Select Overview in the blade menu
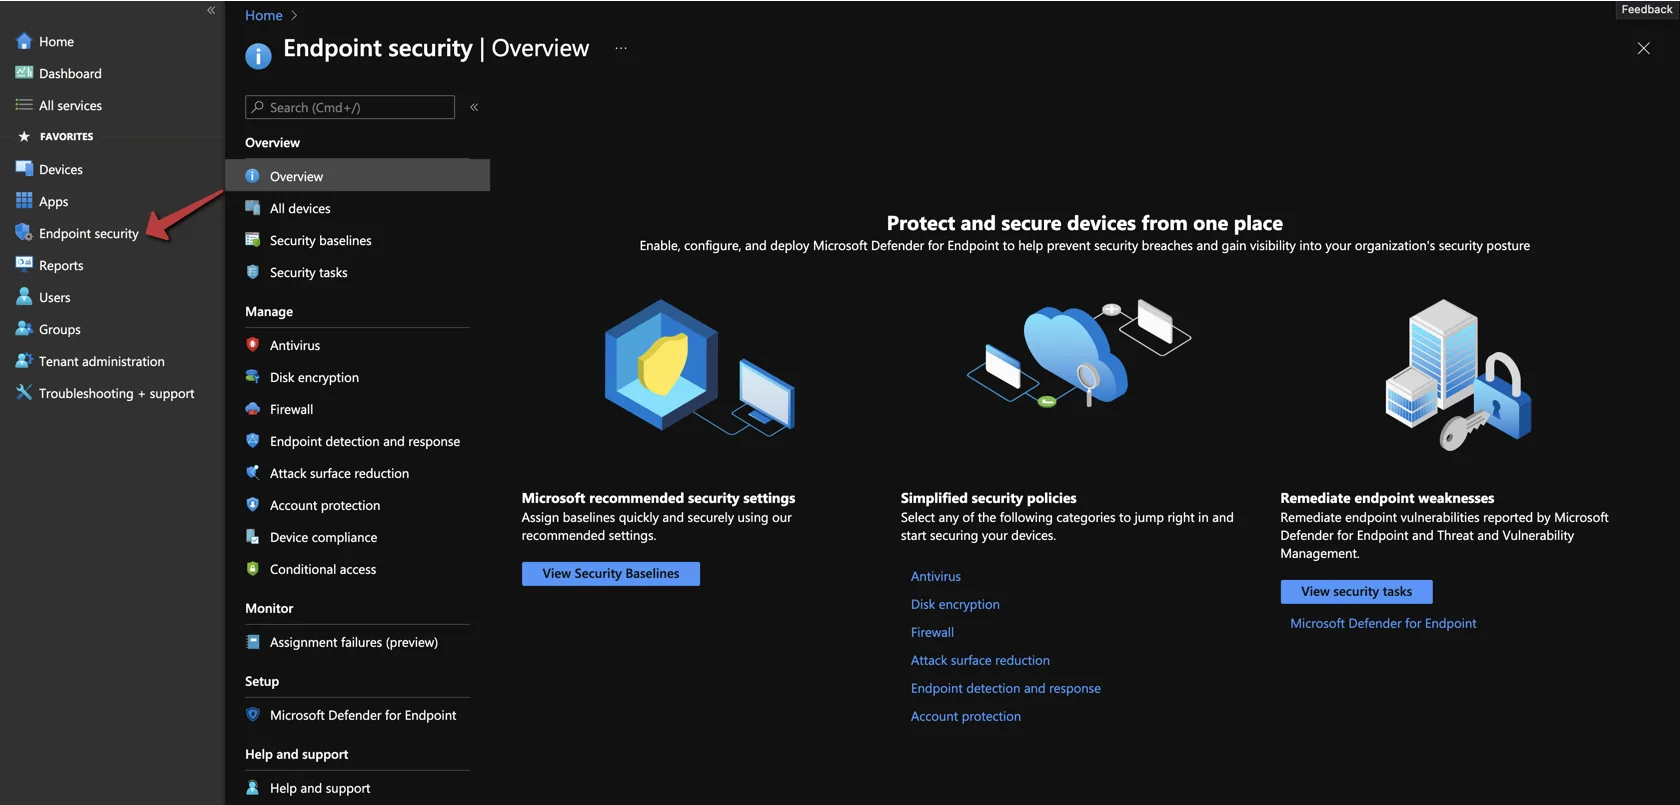Screen dimensions: 1680x805 coord(357,176)
